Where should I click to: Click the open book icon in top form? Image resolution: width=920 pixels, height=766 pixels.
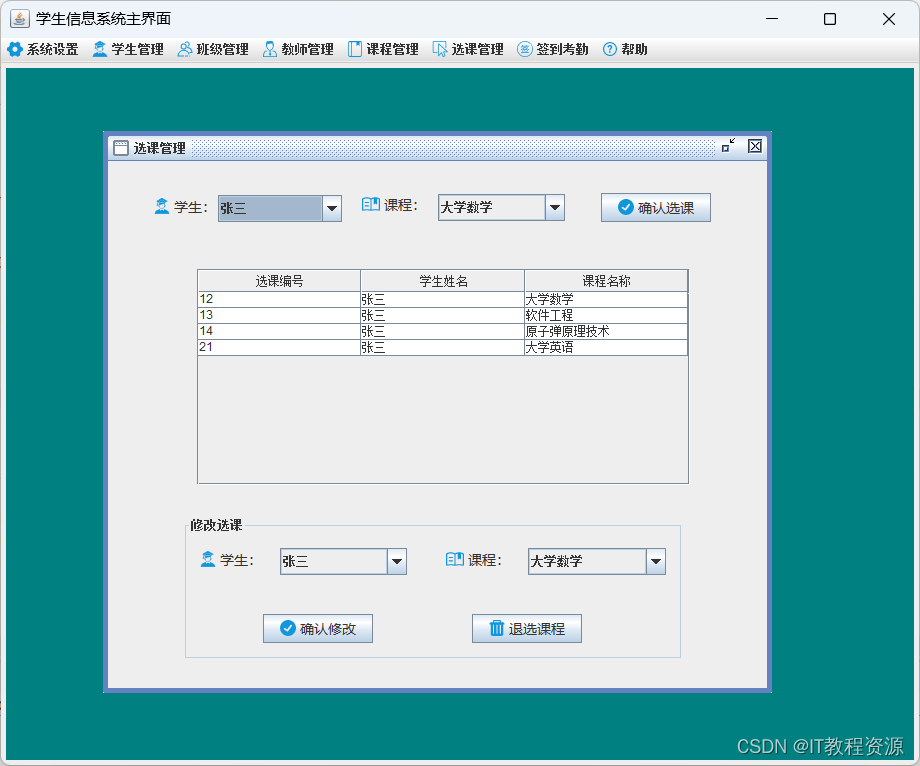pos(371,205)
